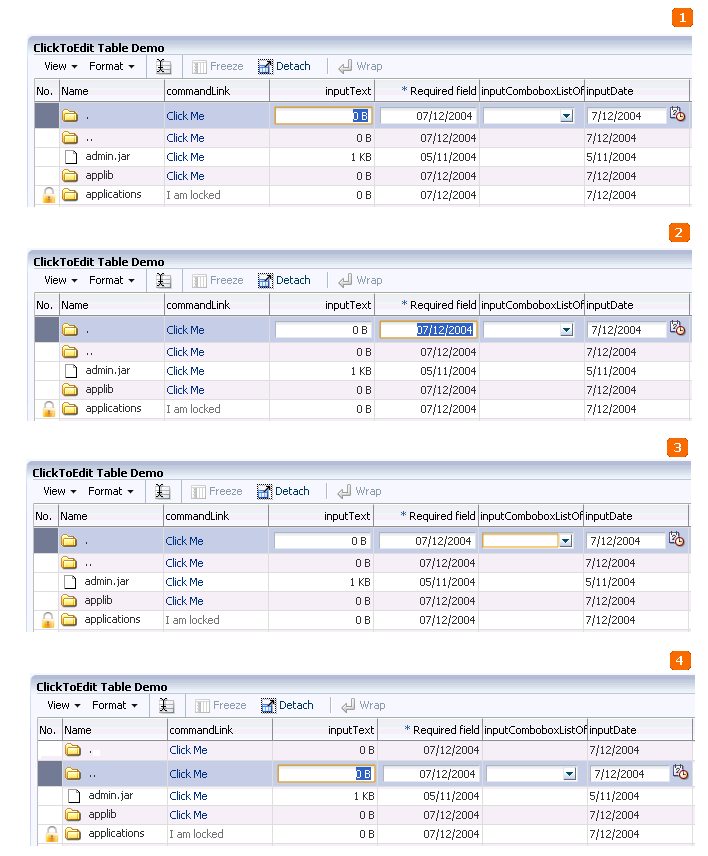The image size is (708, 856).
Task: Open the combobox dropdown in the fourth table's highlighted row
Action: 570,773
